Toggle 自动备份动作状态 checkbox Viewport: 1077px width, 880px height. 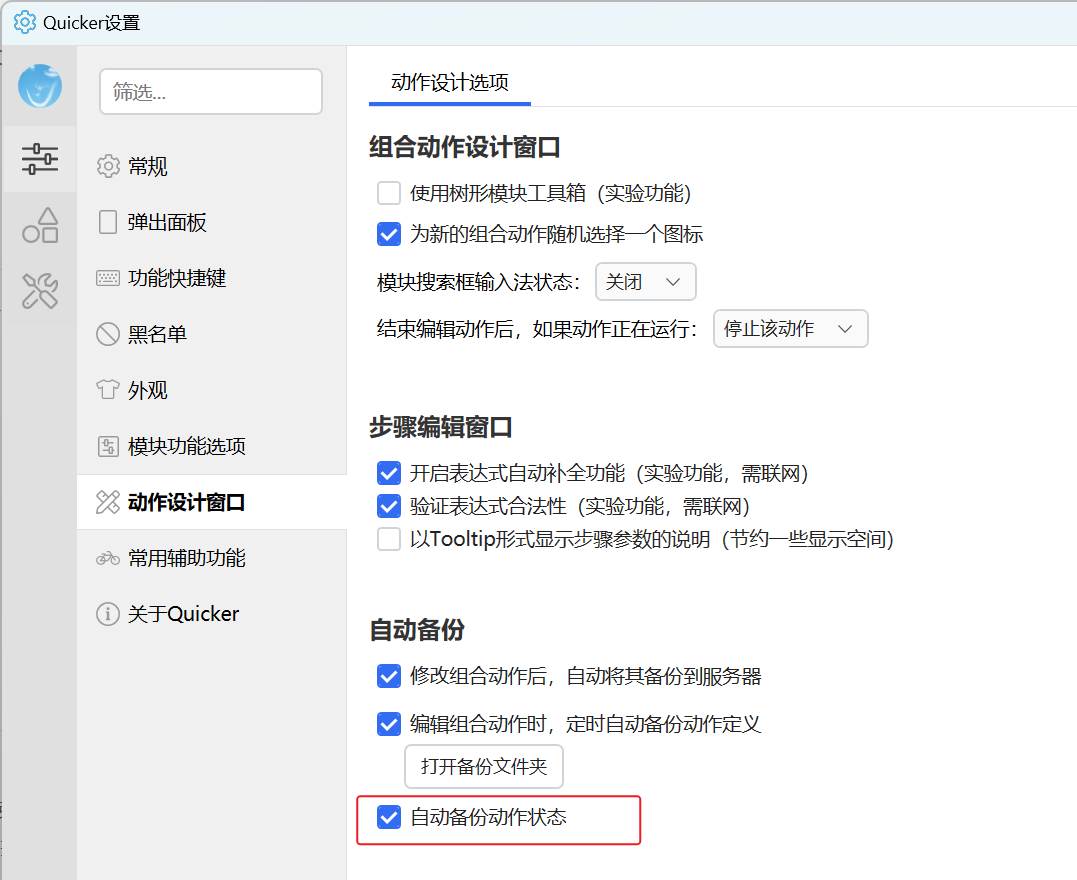[x=389, y=817]
